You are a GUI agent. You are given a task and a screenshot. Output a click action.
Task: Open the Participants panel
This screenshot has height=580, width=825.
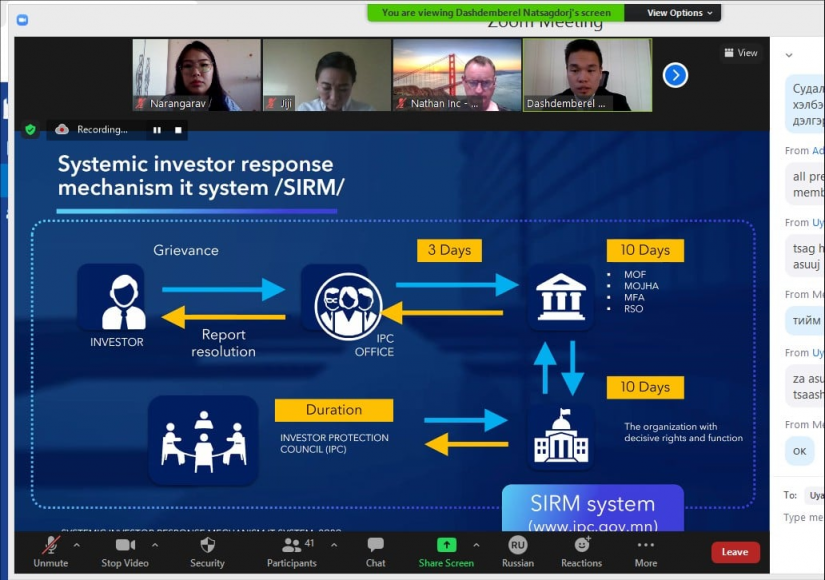pos(291,552)
